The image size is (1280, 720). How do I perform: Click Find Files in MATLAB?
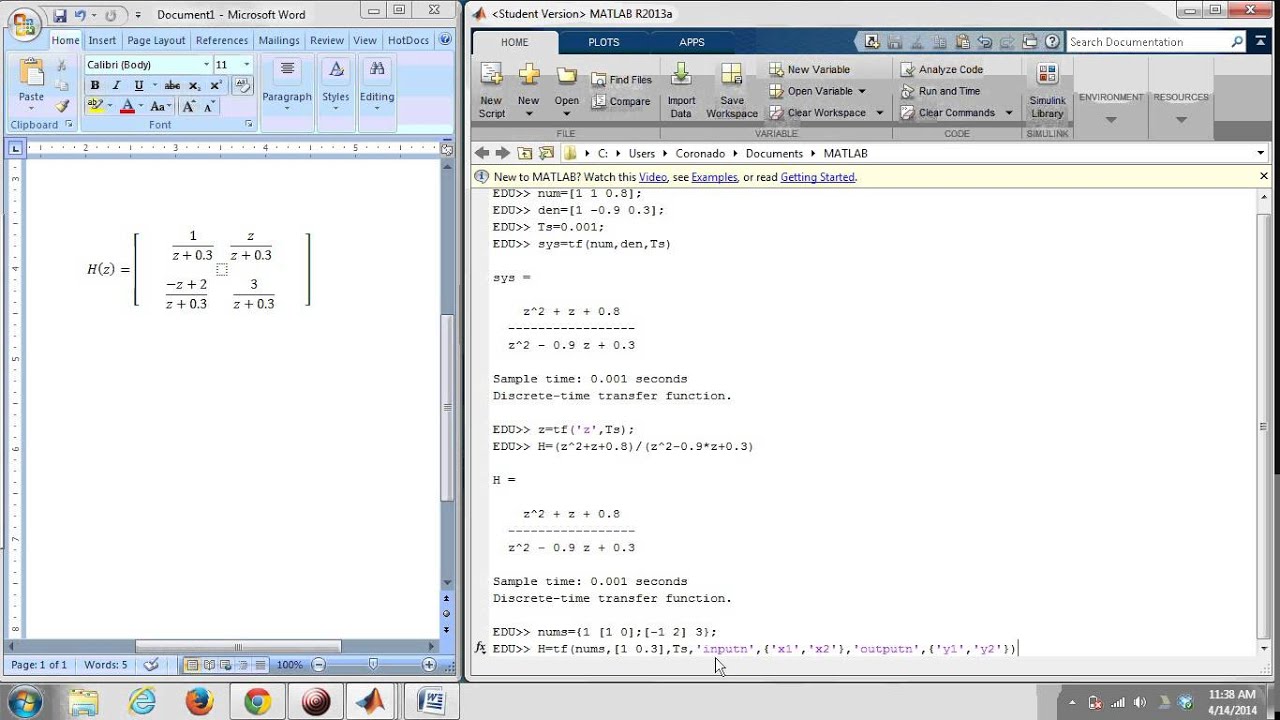(621, 79)
